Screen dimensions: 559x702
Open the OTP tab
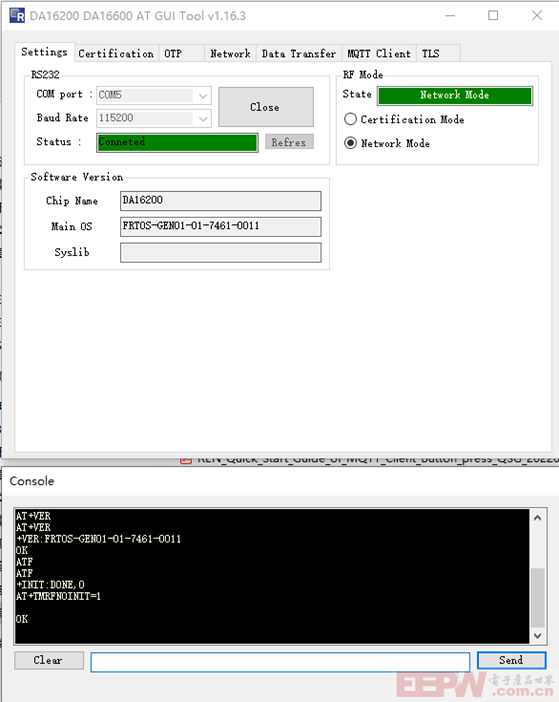[x=181, y=53]
